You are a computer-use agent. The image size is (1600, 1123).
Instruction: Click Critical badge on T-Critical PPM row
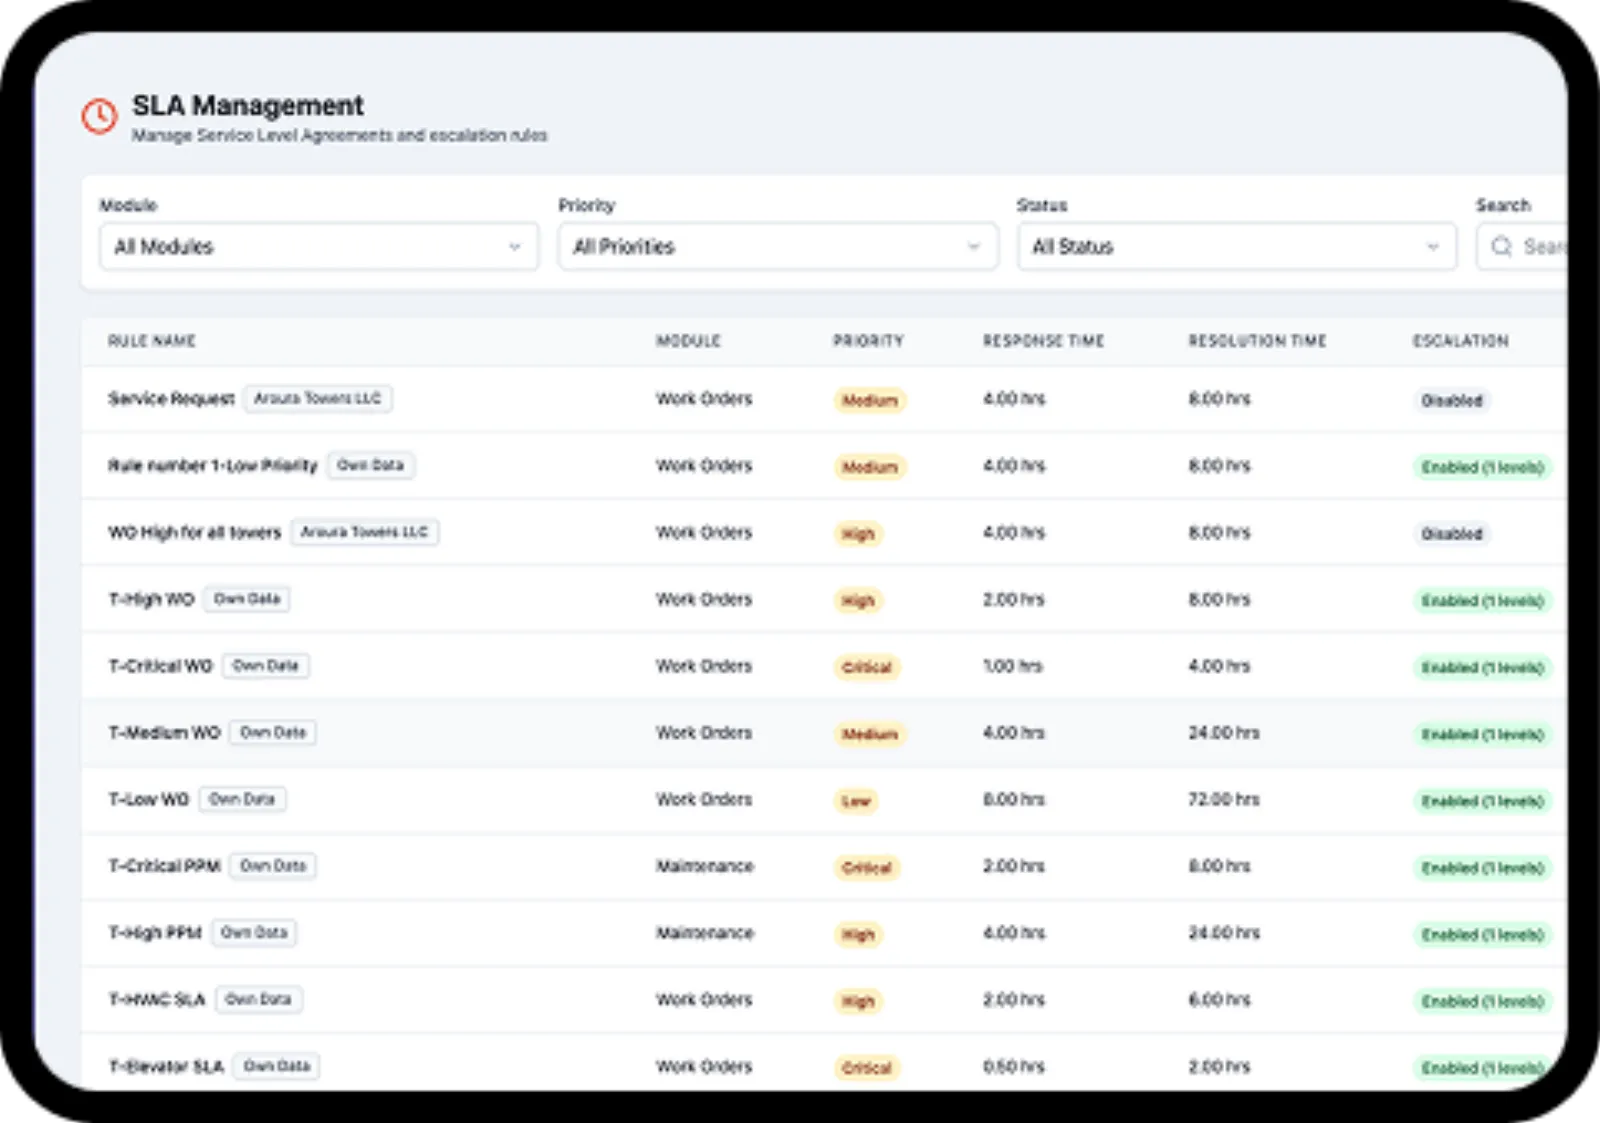pos(867,868)
